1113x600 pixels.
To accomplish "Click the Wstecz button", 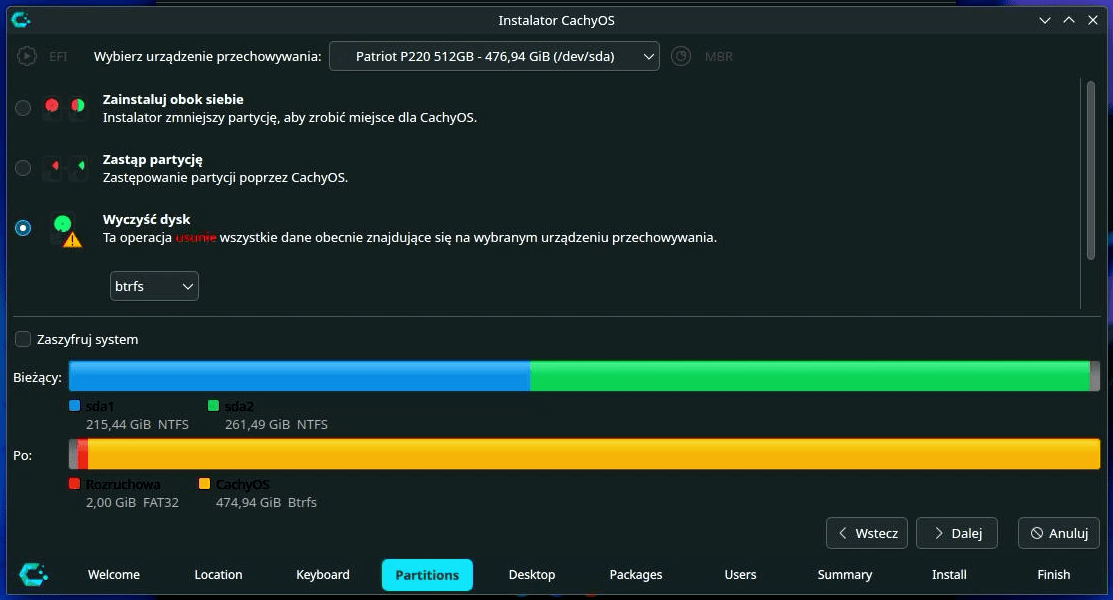I will tap(867, 533).
